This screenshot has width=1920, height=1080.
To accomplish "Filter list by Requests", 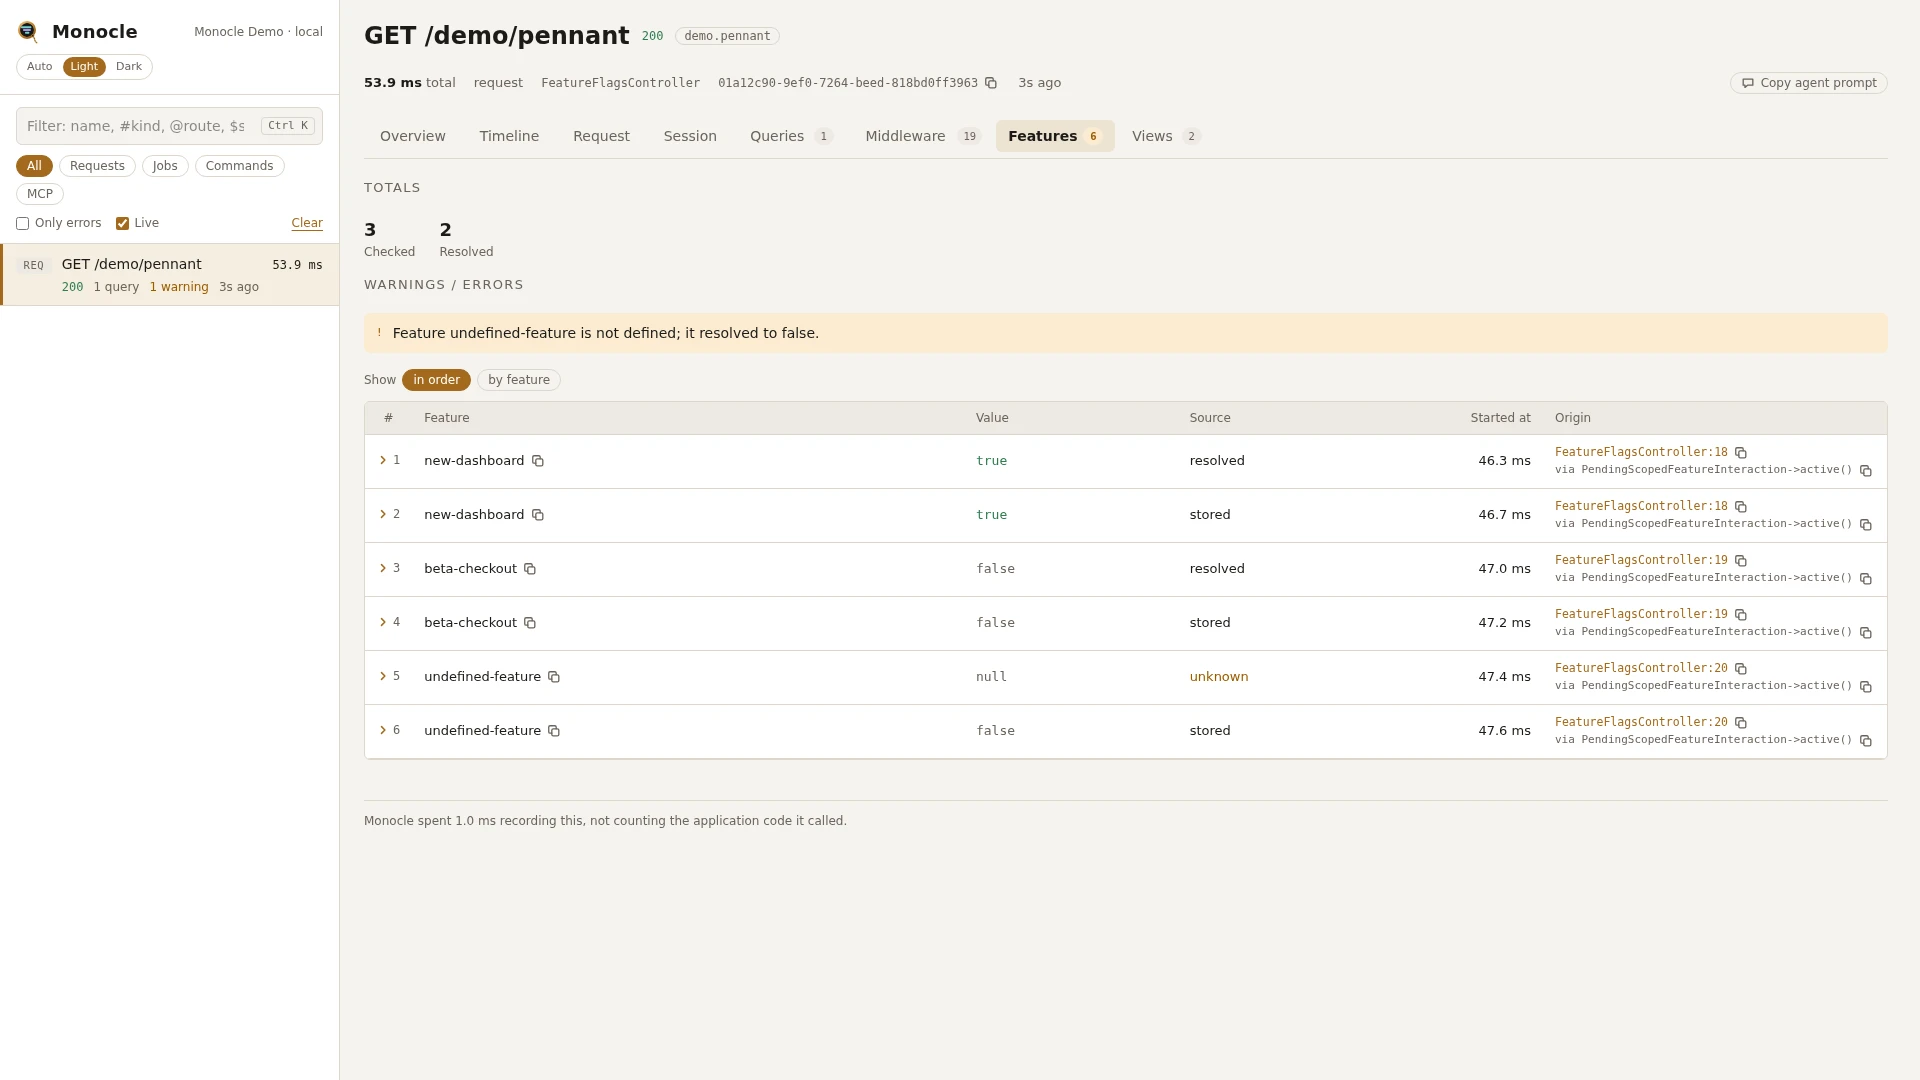I will coord(97,166).
